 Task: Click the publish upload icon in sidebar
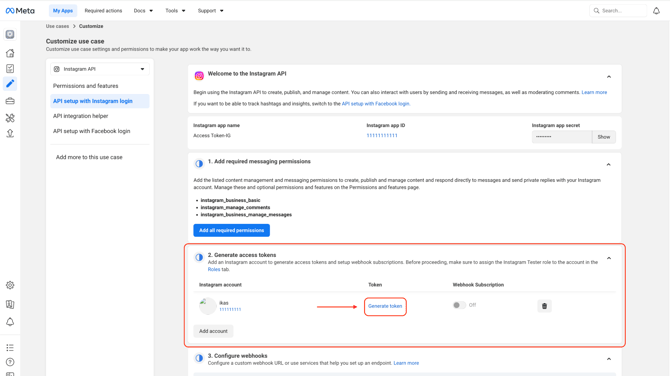[10, 134]
